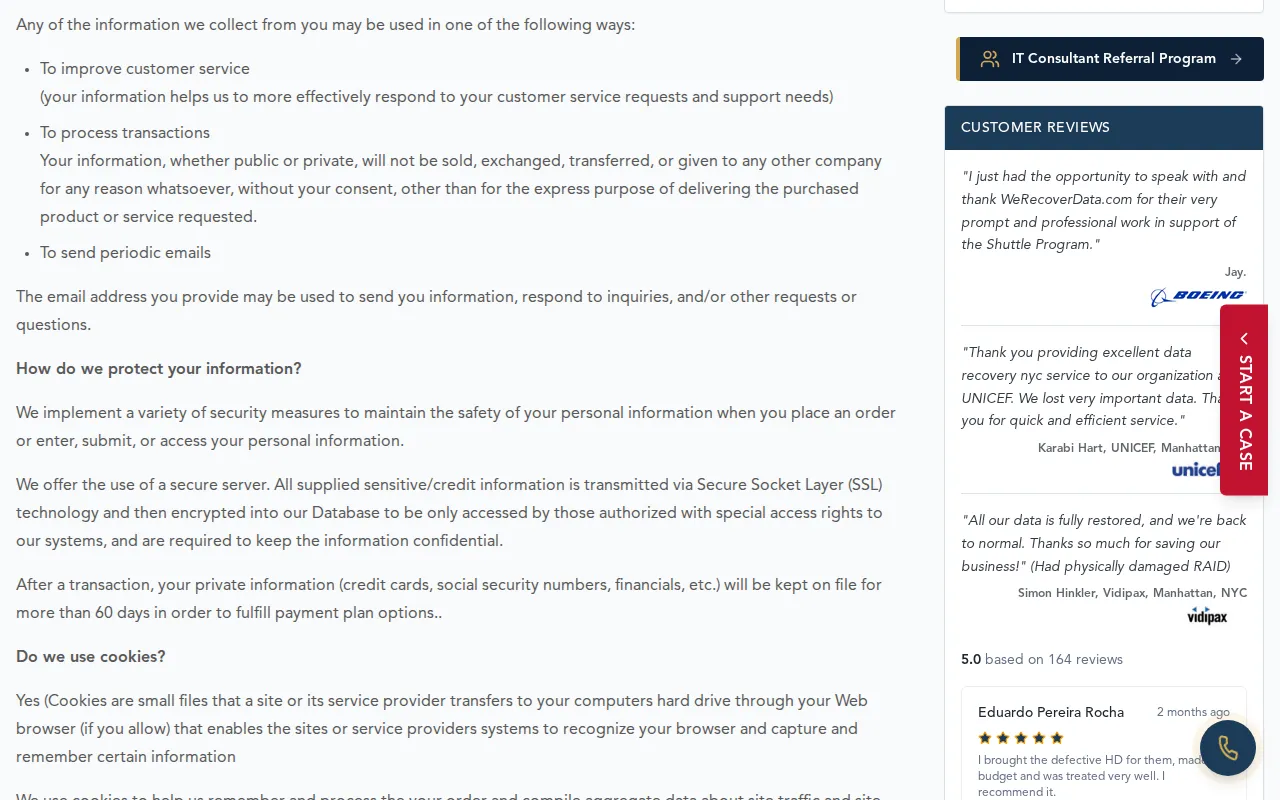
Task: Click the UNICEF logo in customer reviews
Action: pos(1194,469)
